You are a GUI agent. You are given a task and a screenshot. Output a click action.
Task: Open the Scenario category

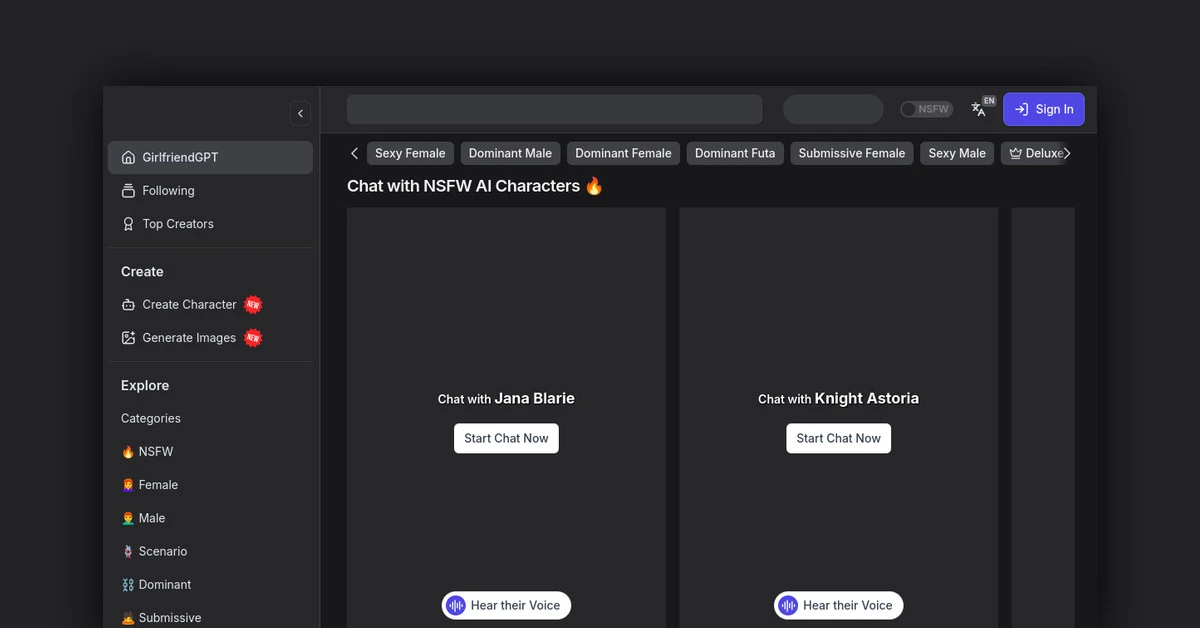[x=162, y=551]
